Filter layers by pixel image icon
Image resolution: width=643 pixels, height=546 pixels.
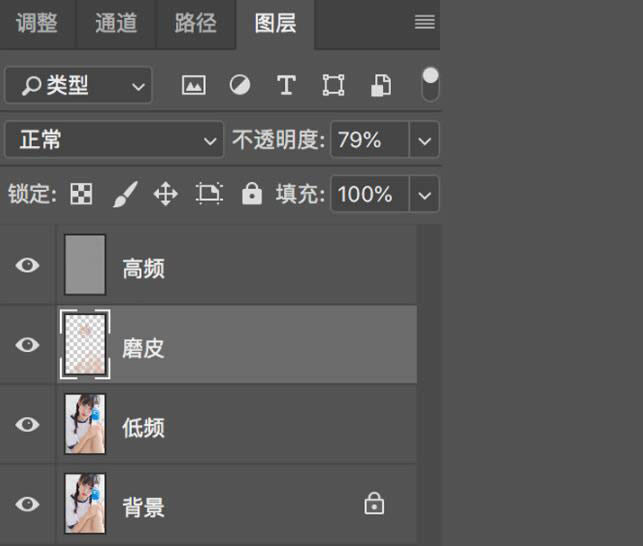pyautogui.click(x=193, y=86)
